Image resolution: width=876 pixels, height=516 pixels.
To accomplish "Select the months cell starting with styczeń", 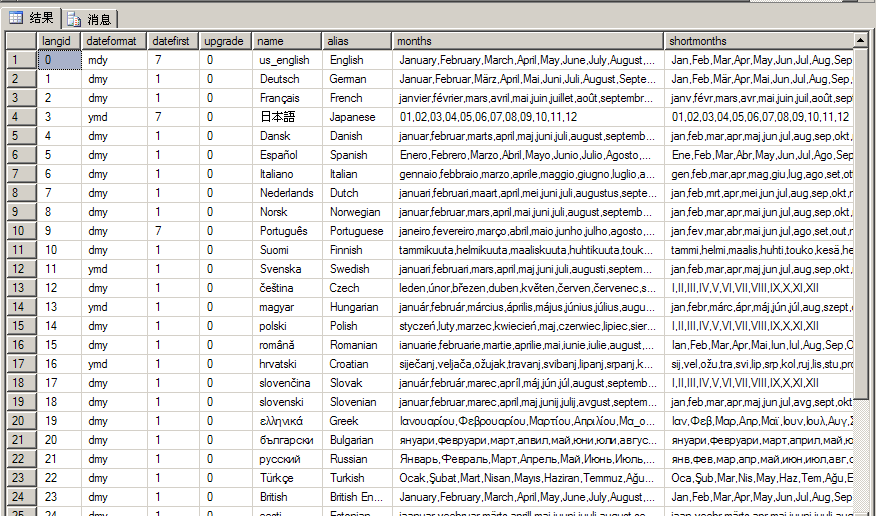I will (527, 326).
